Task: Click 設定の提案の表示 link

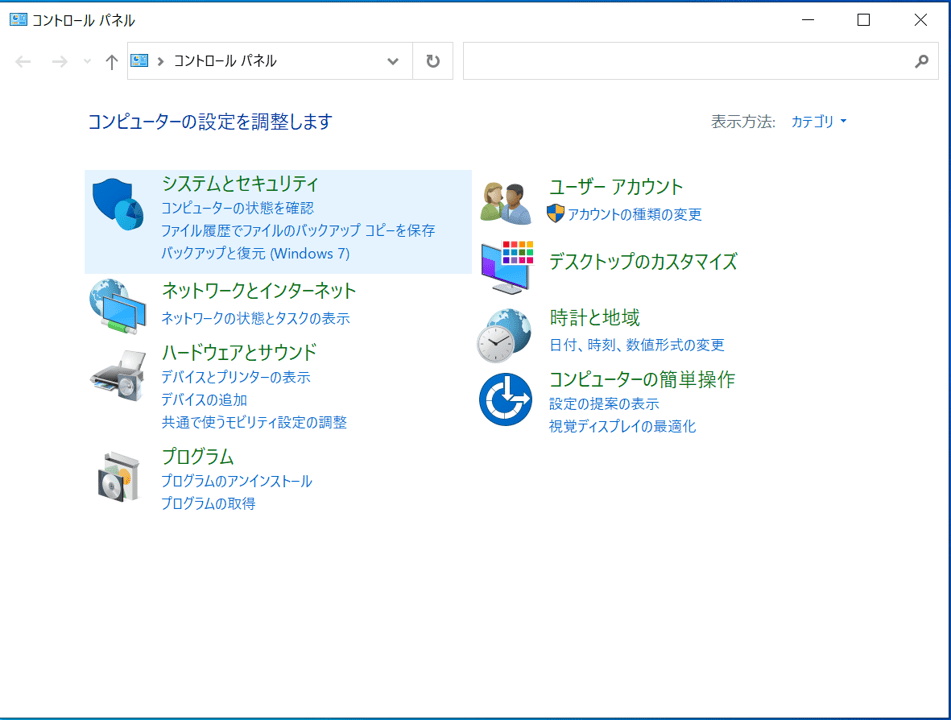Action: pyautogui.click(x=604, y=404)
